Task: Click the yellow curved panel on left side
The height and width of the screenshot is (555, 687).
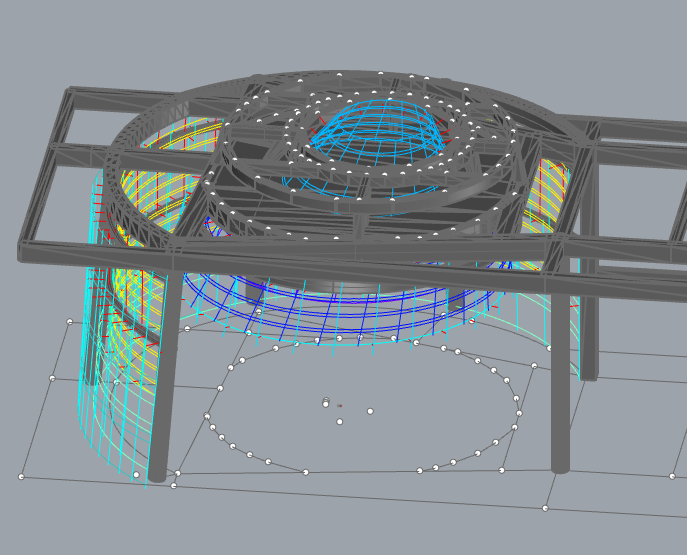Action: click(135, 190)
